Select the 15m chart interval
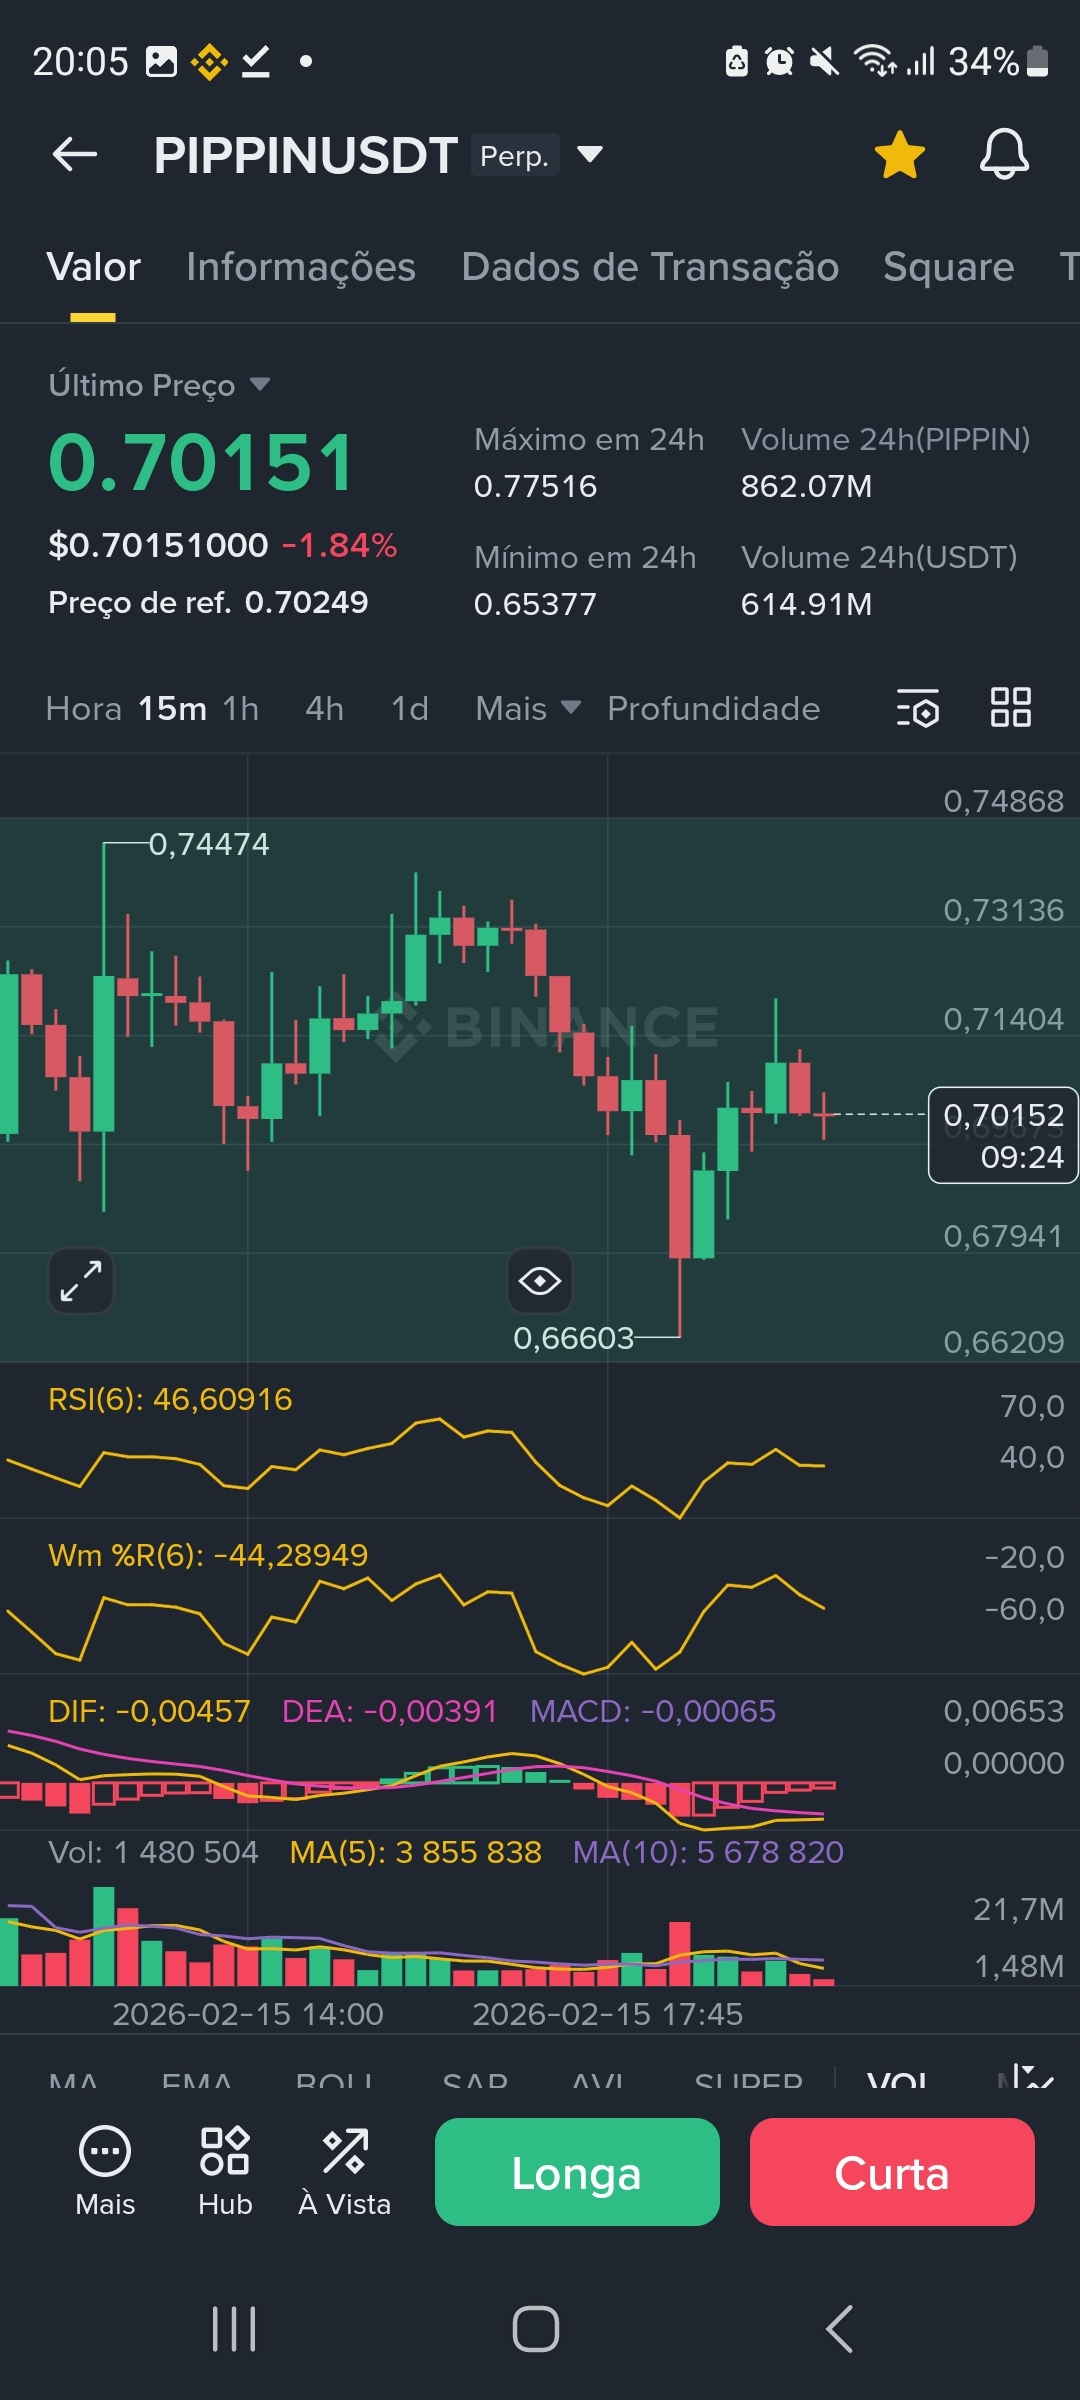The image size is (1080, 2400). click(172, 708)
